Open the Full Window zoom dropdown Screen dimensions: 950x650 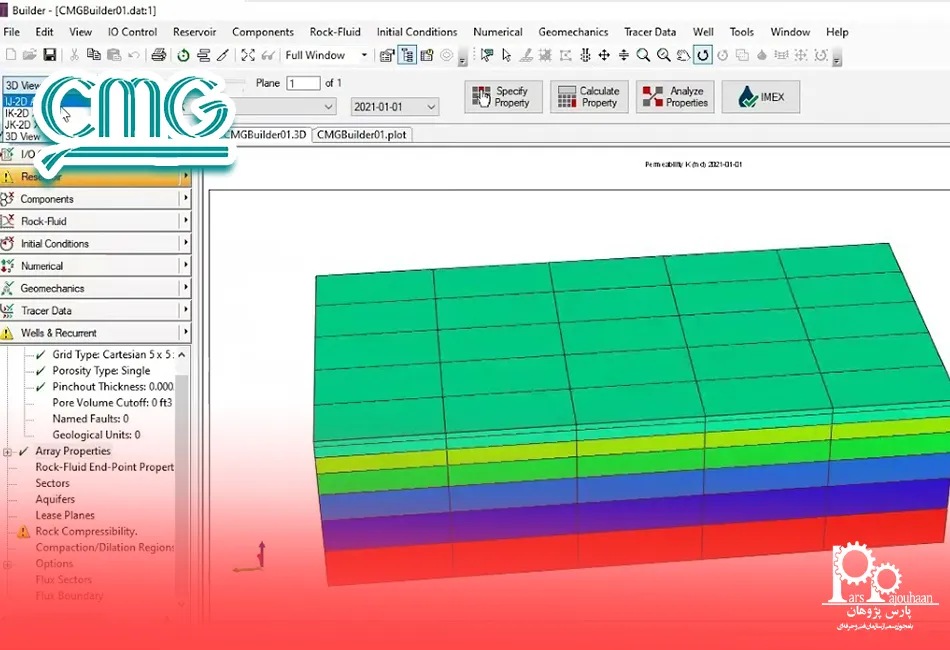[364, 55]
